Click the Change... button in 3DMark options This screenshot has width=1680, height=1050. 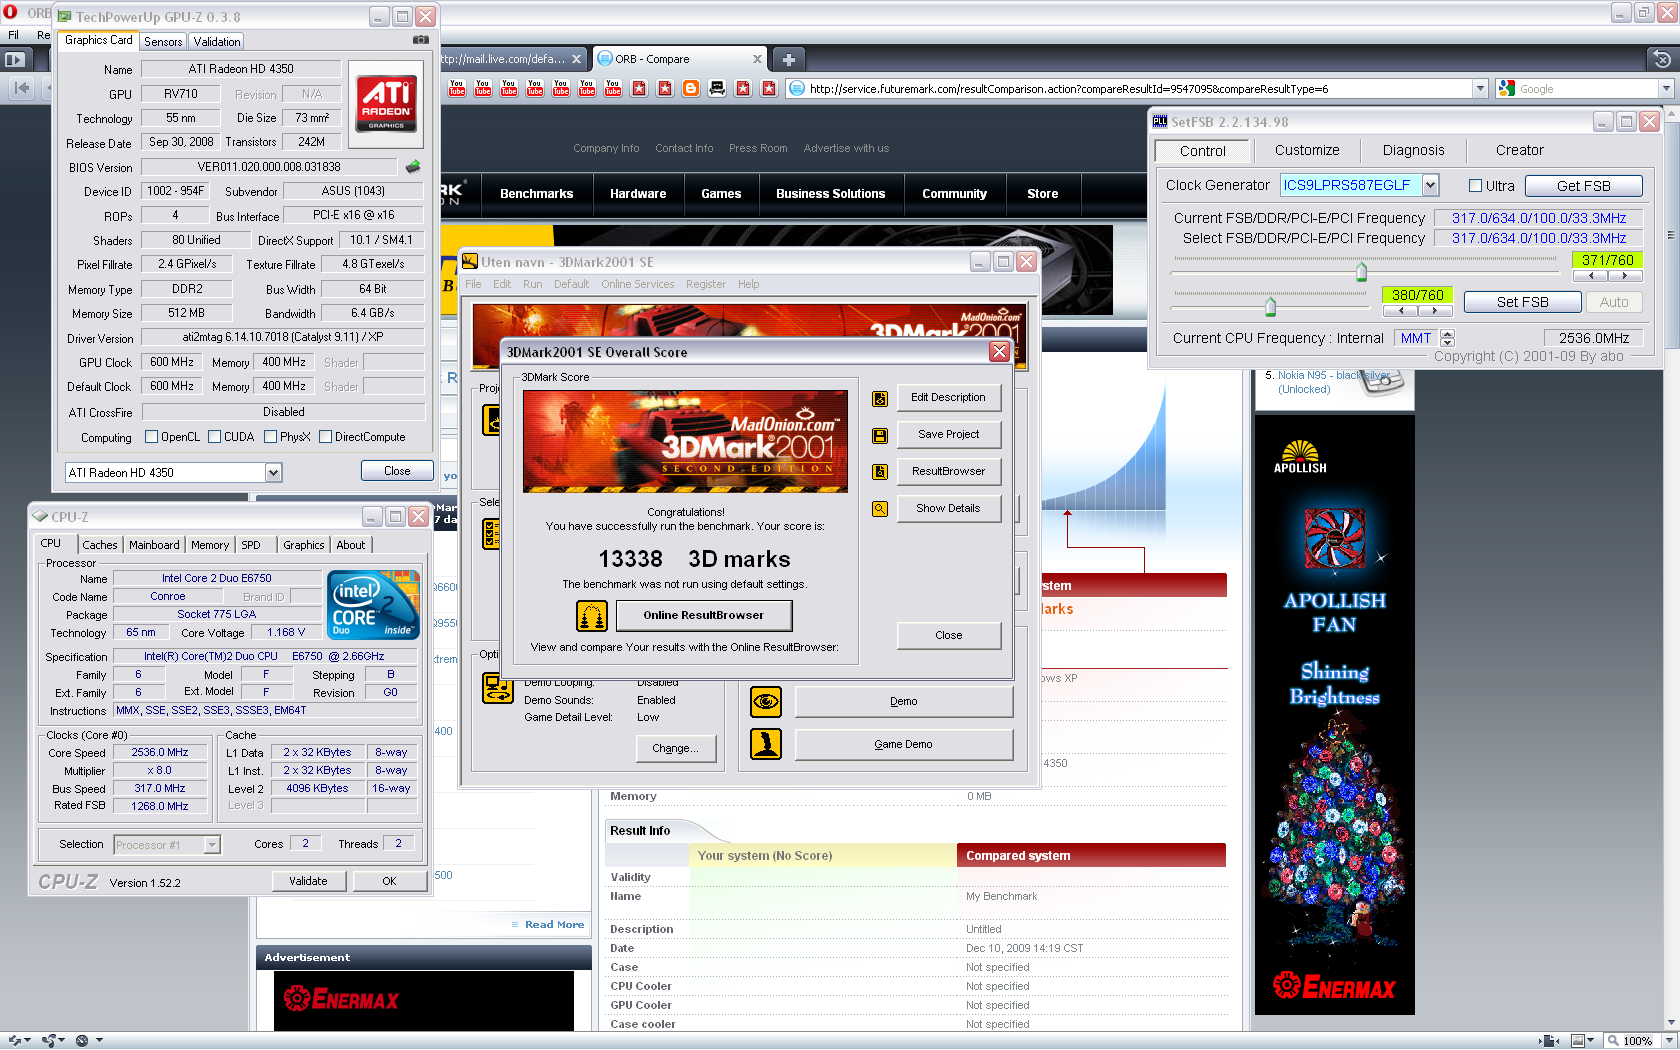(676, 749)
